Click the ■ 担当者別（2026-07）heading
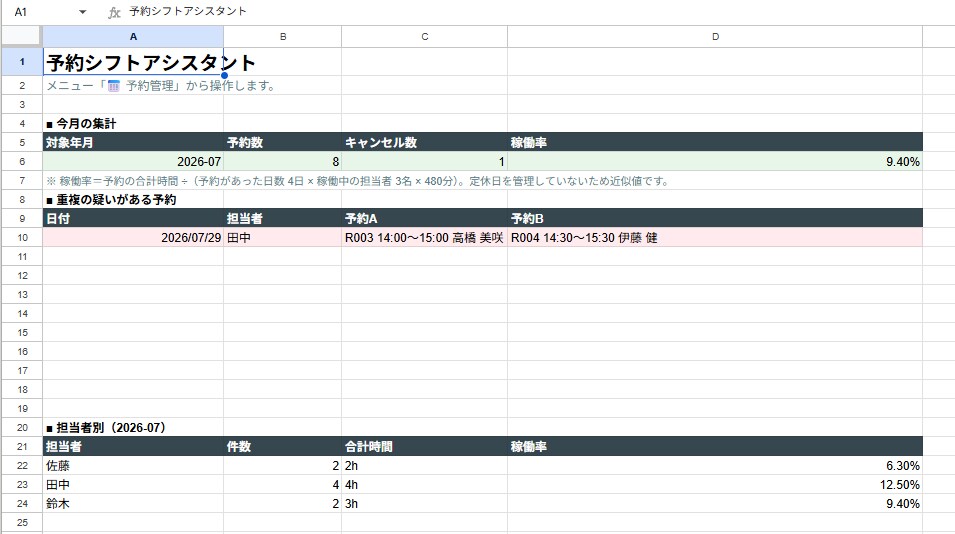The height and width of the screenshot is (534, 955). pyautogui.click(x=133, y=427)
